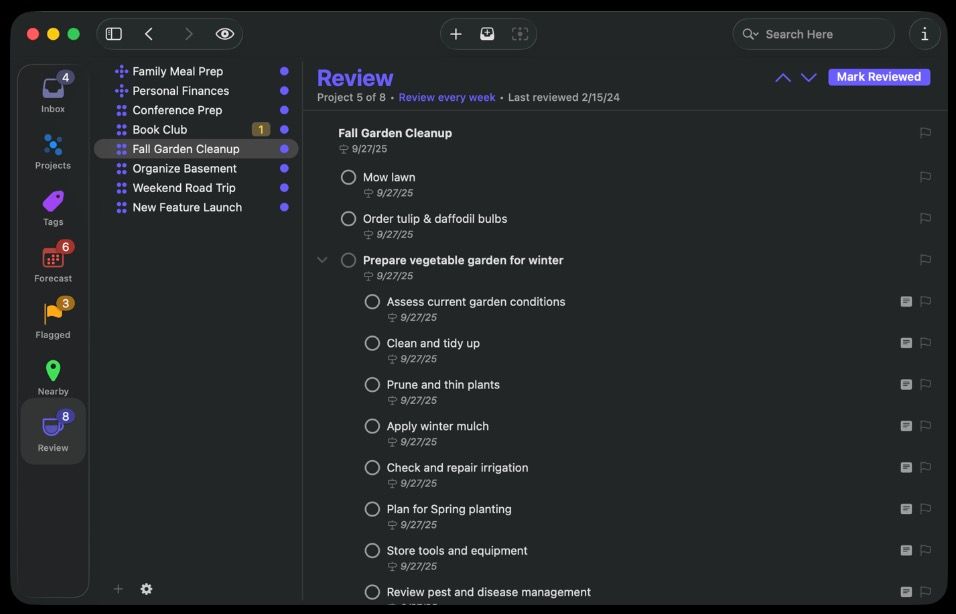The image size is (956, 614).
Task: Select Fall Garden Cleanup in sidebar
Action: (196, 149)
